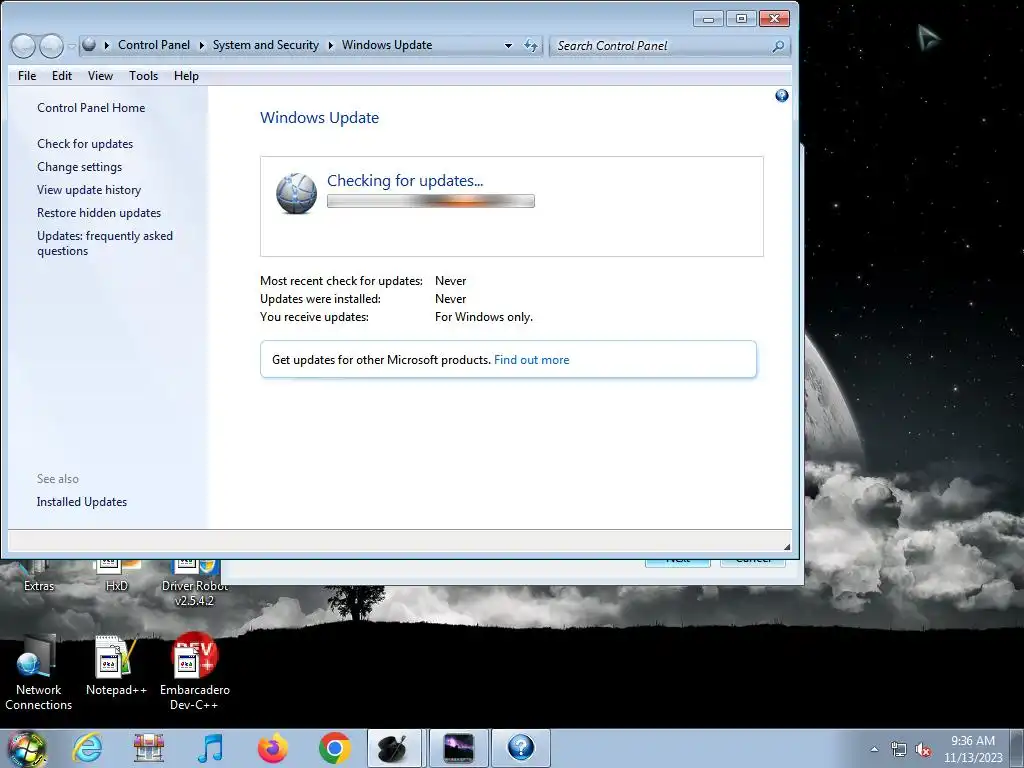
Task: Click the Forward navigation arrow button
Action: (52, 46)
